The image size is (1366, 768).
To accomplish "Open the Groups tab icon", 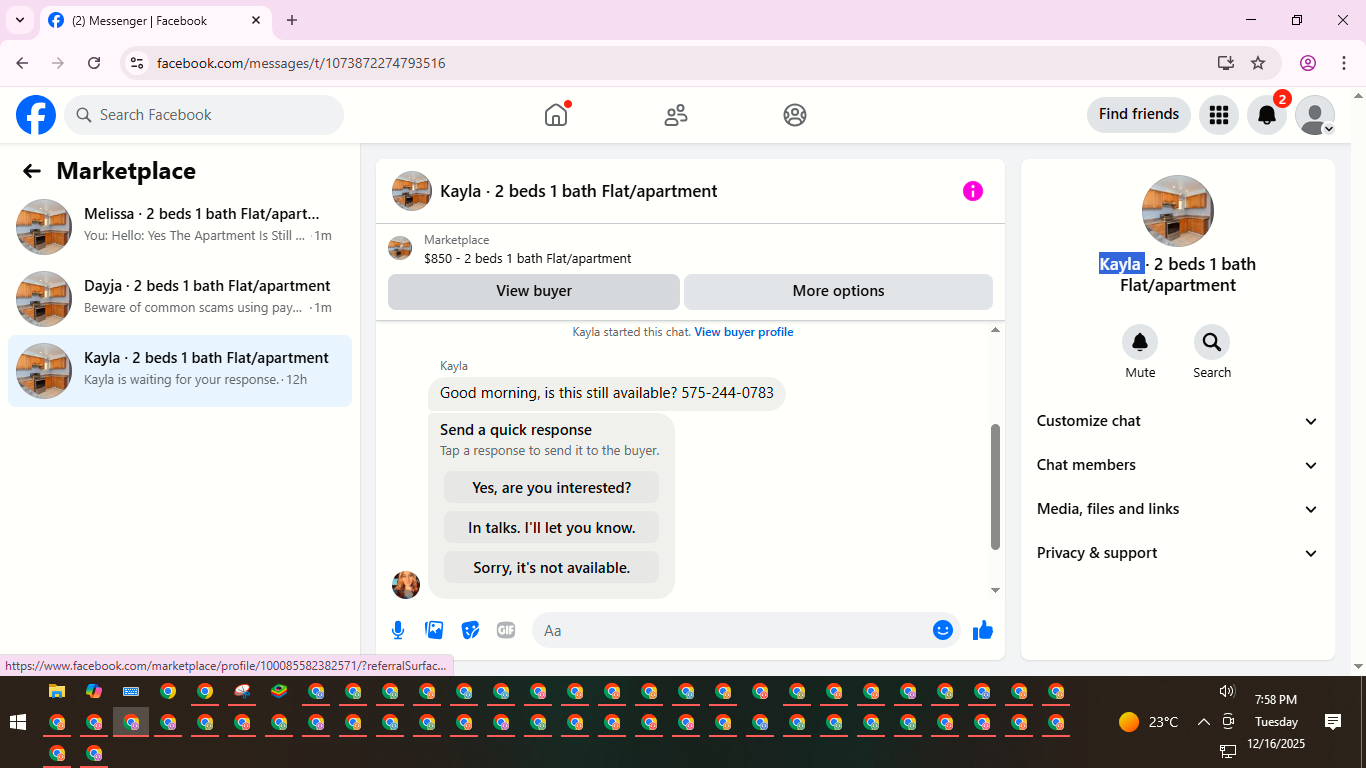I will (795, 115).
